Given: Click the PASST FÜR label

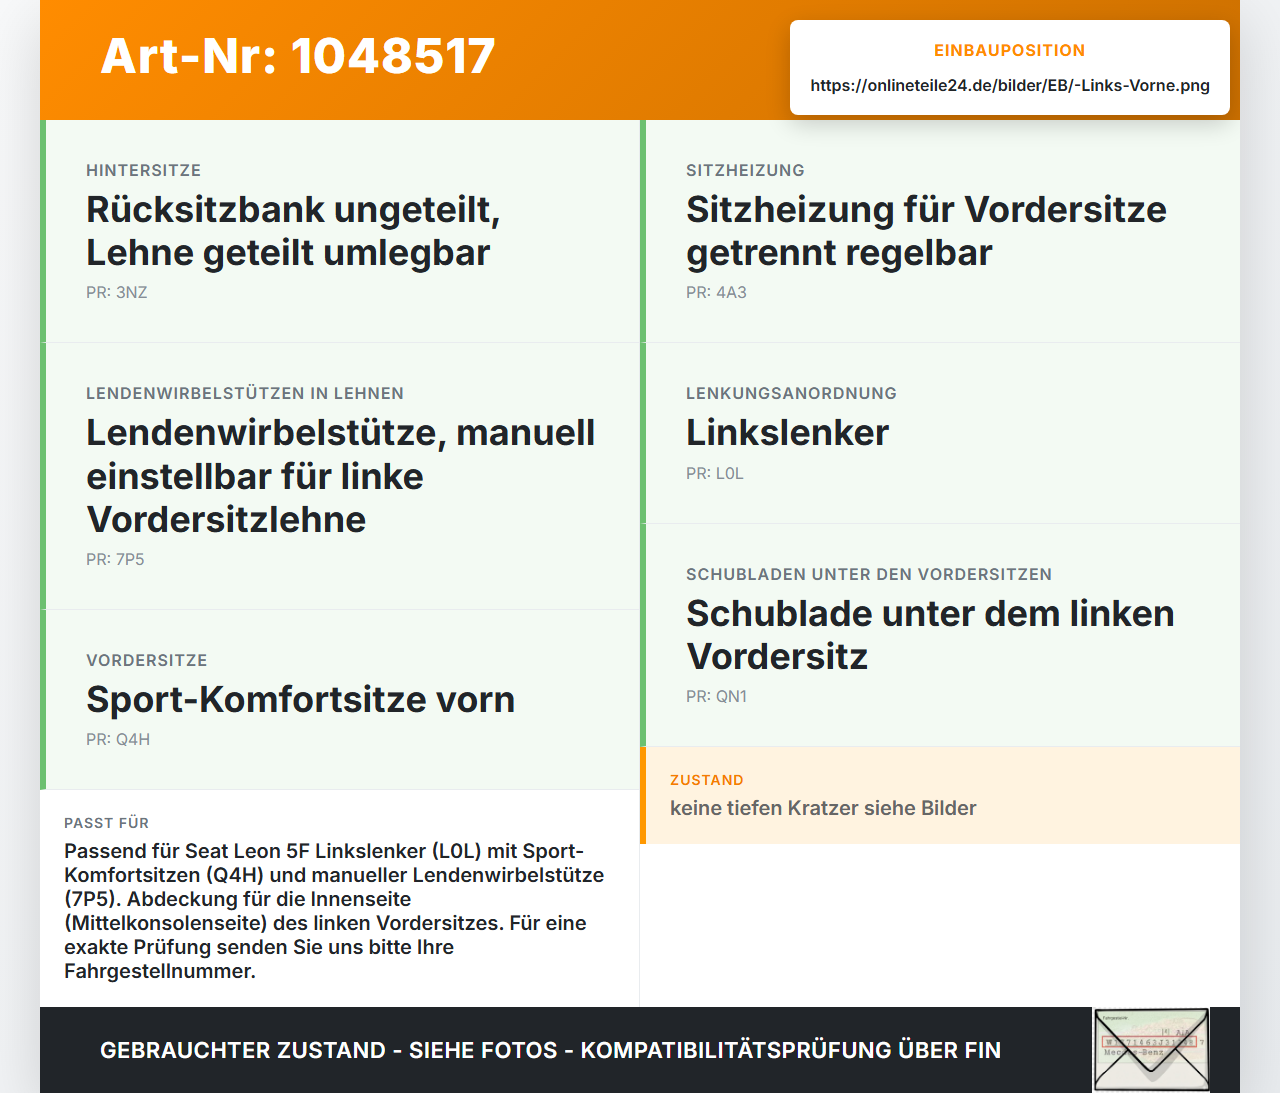Looking at the screenshot, I should (106, 823).
